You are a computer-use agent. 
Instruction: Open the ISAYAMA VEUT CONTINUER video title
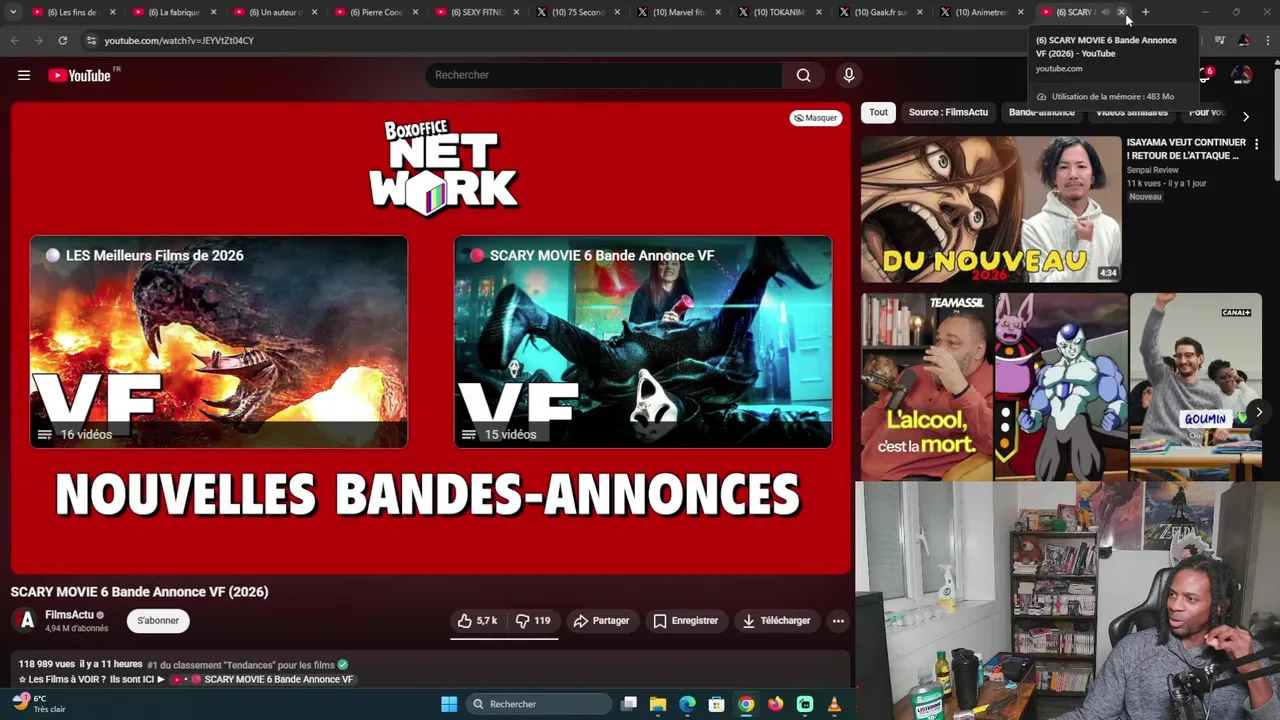(1186, 149)
